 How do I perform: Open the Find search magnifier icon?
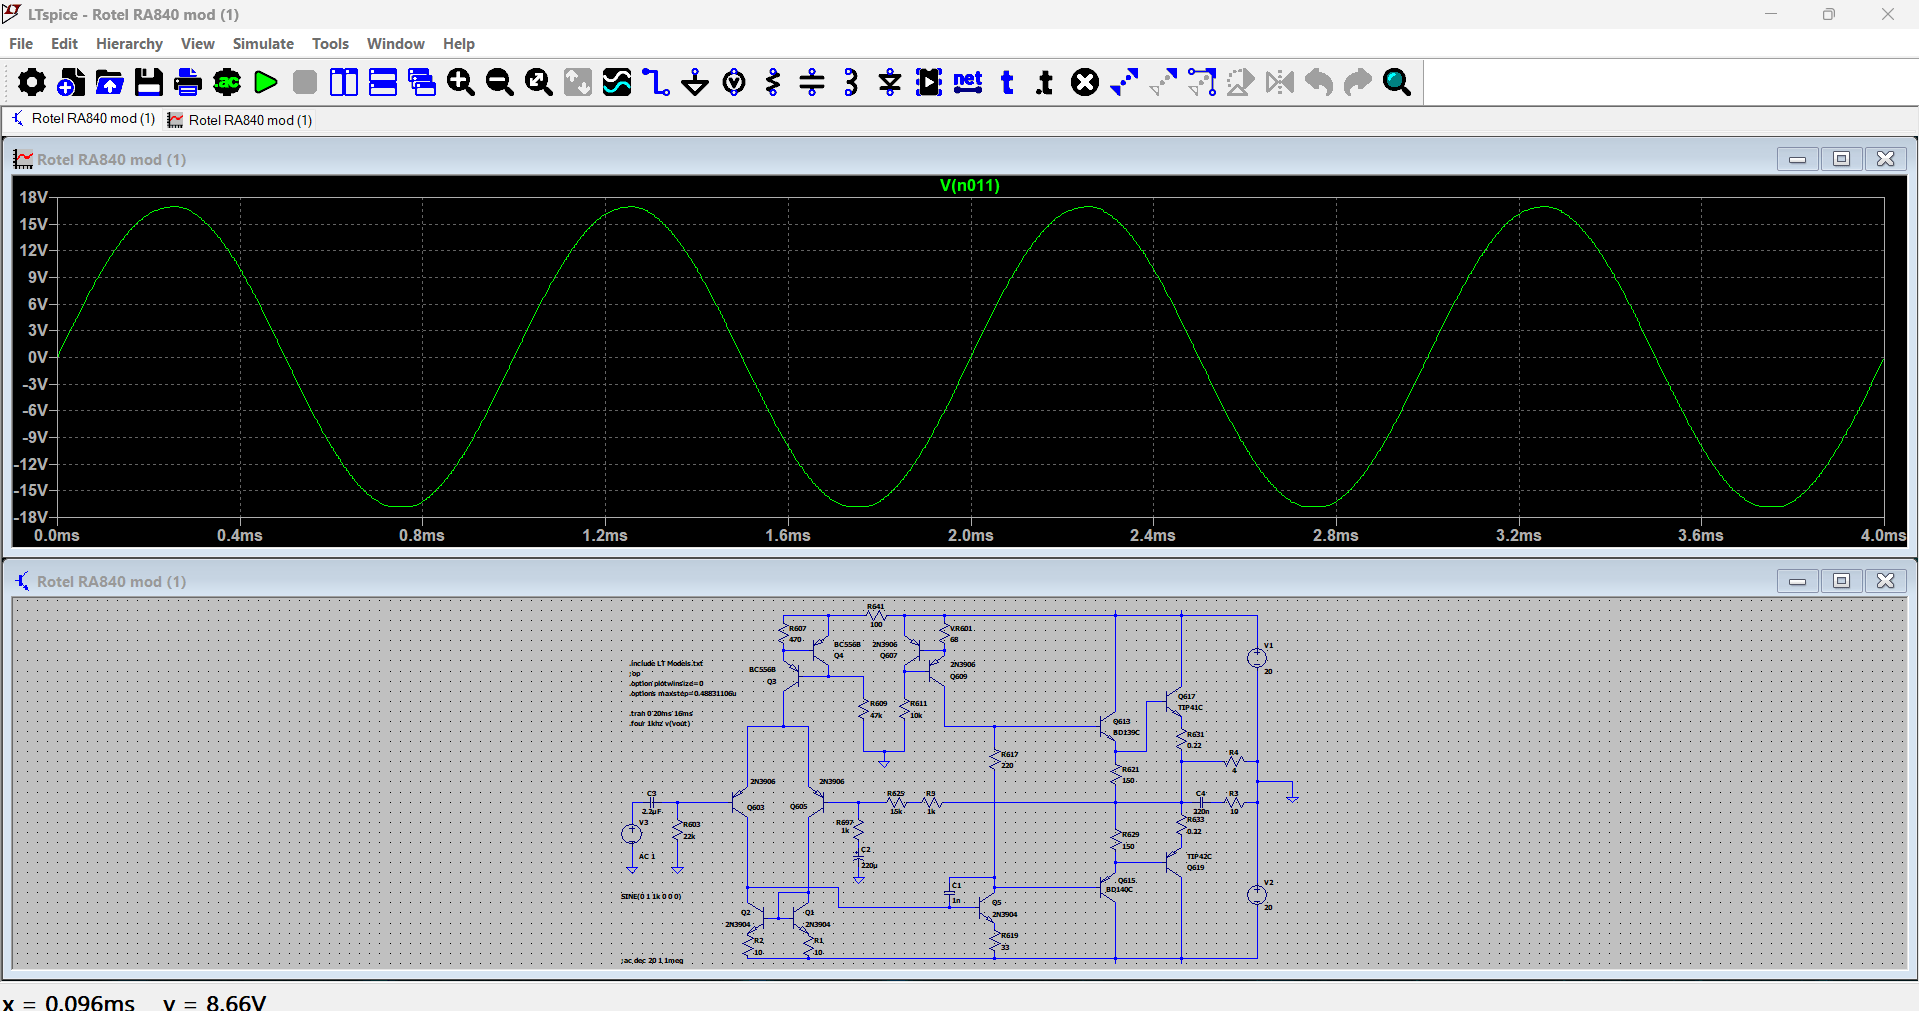pos(1397,82)
